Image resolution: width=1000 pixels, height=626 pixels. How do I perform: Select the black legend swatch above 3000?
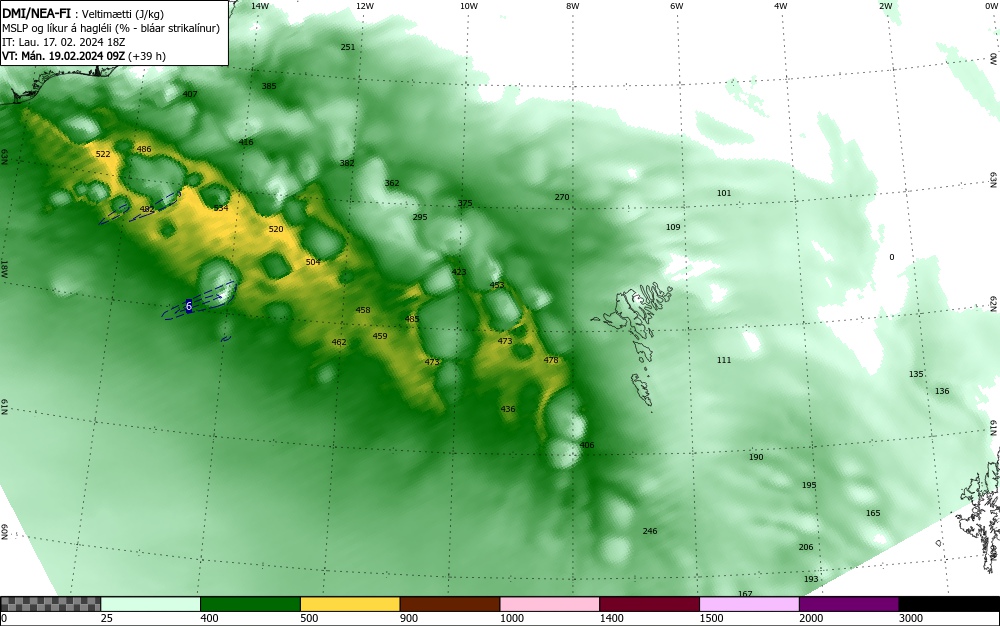[x=949, y=604]
